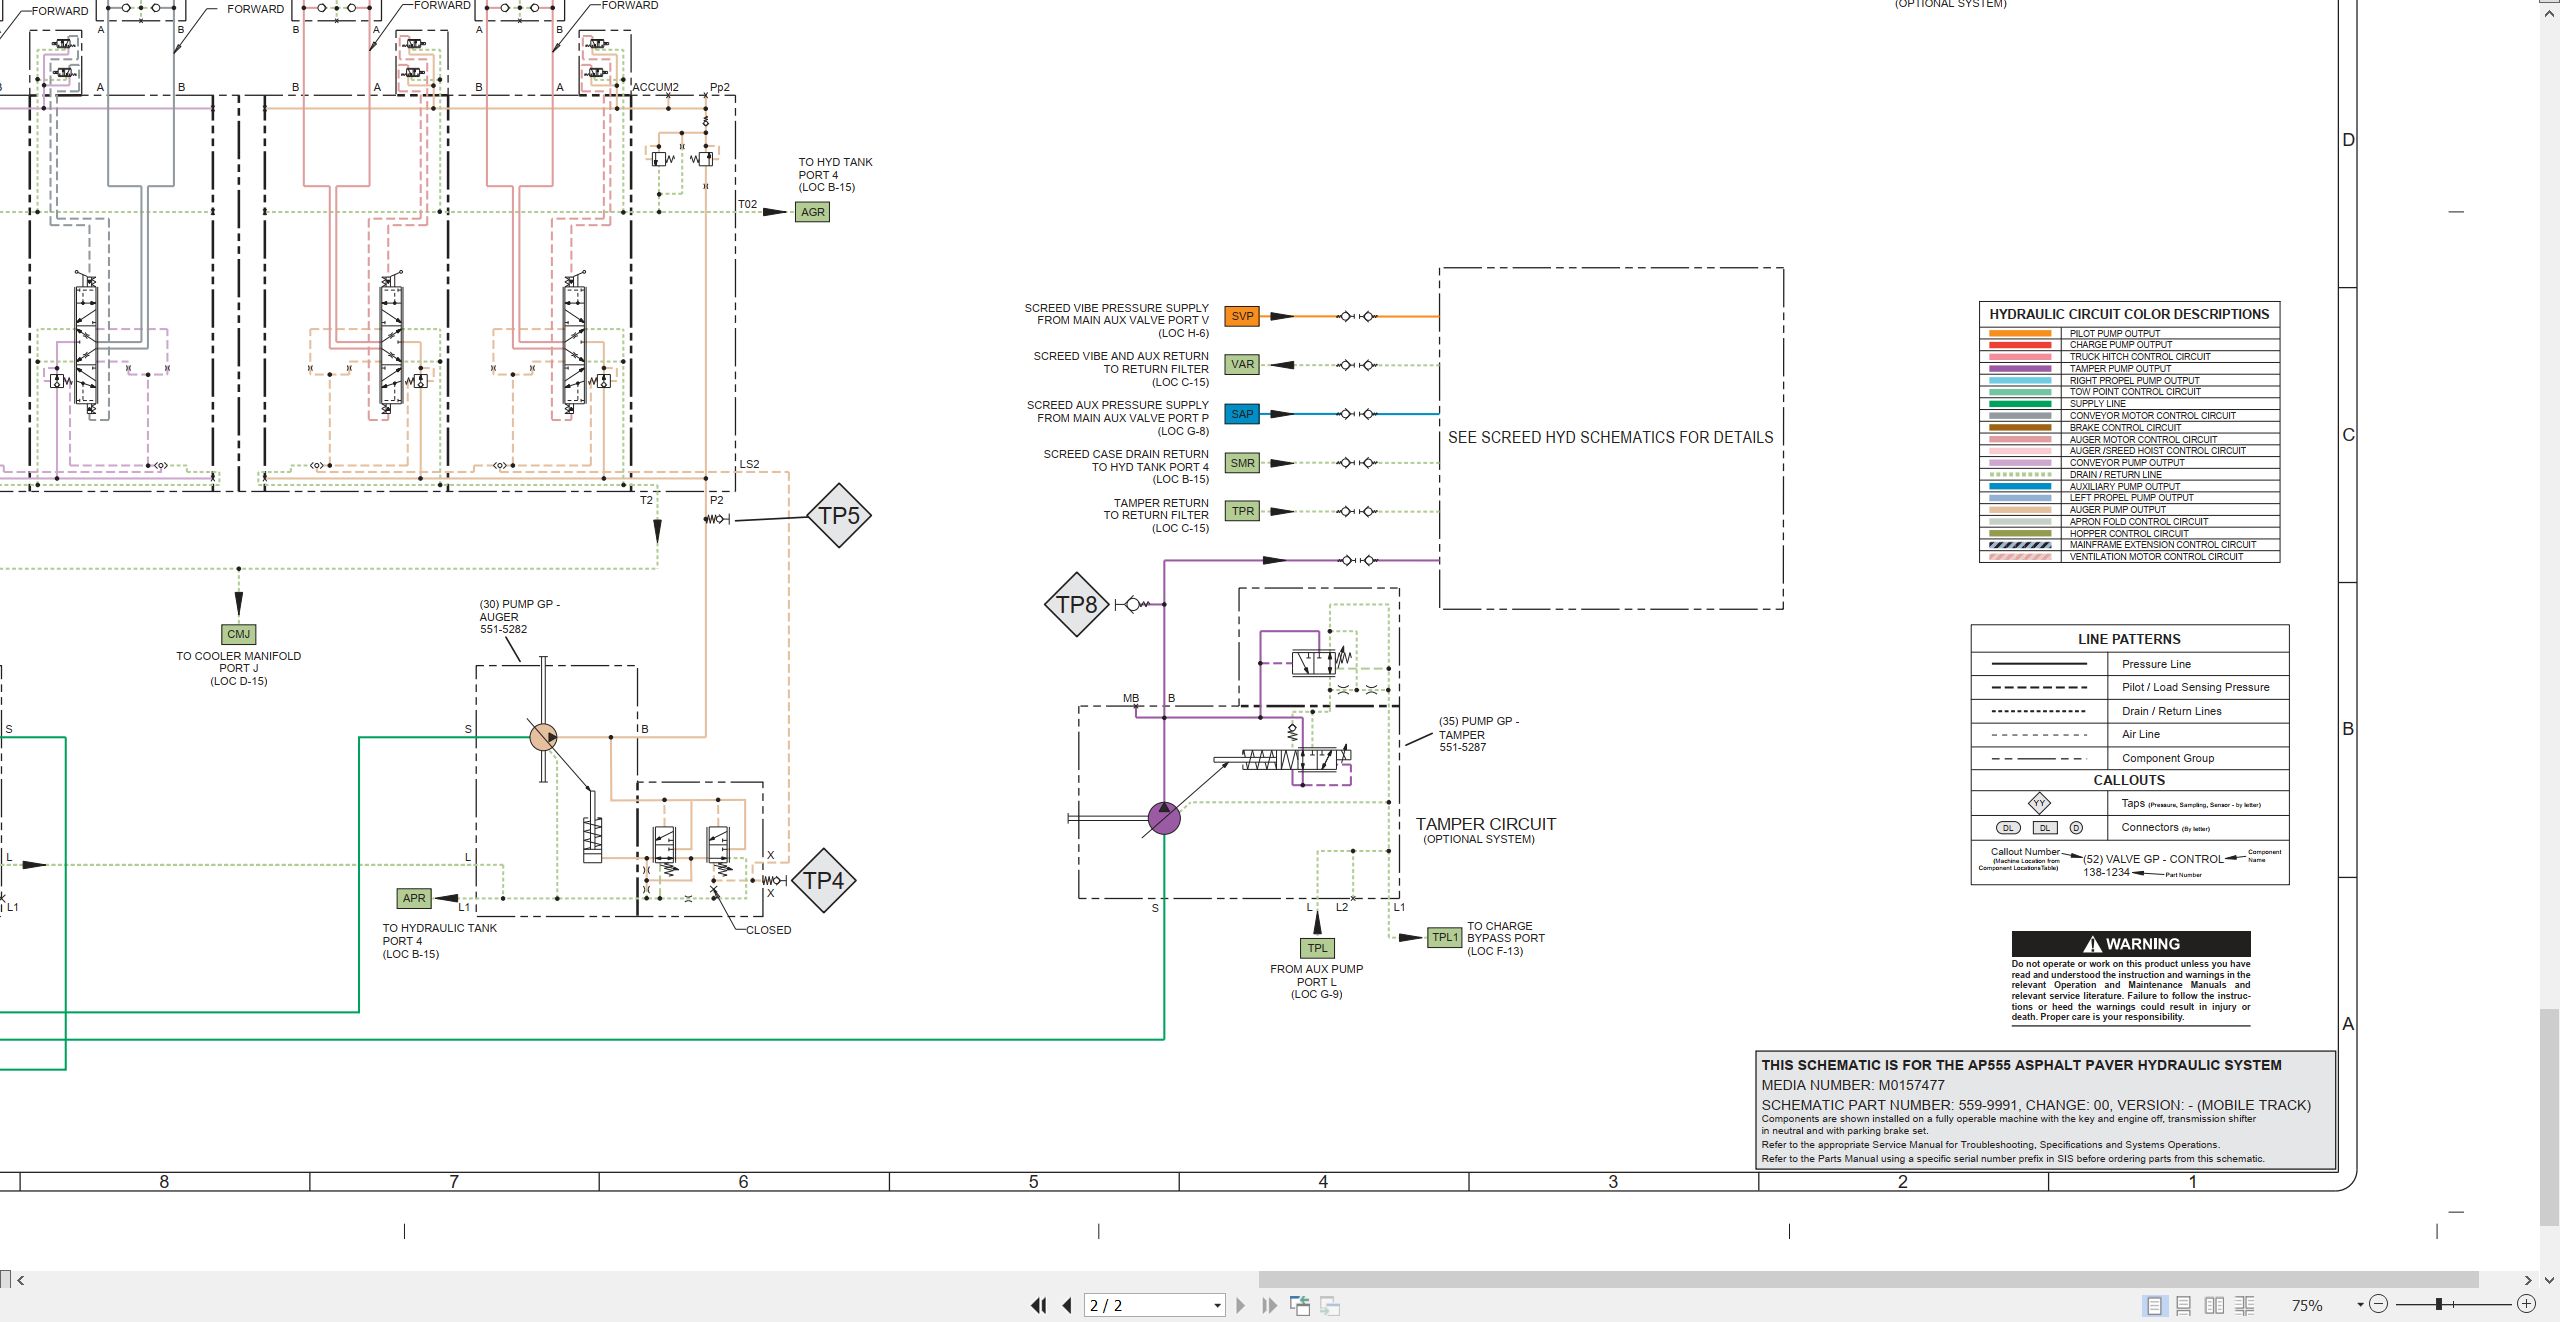Click the TP4 pressure tap diamond
The width and height of the screenshot is (2560, 1322).
coord(824,881)
